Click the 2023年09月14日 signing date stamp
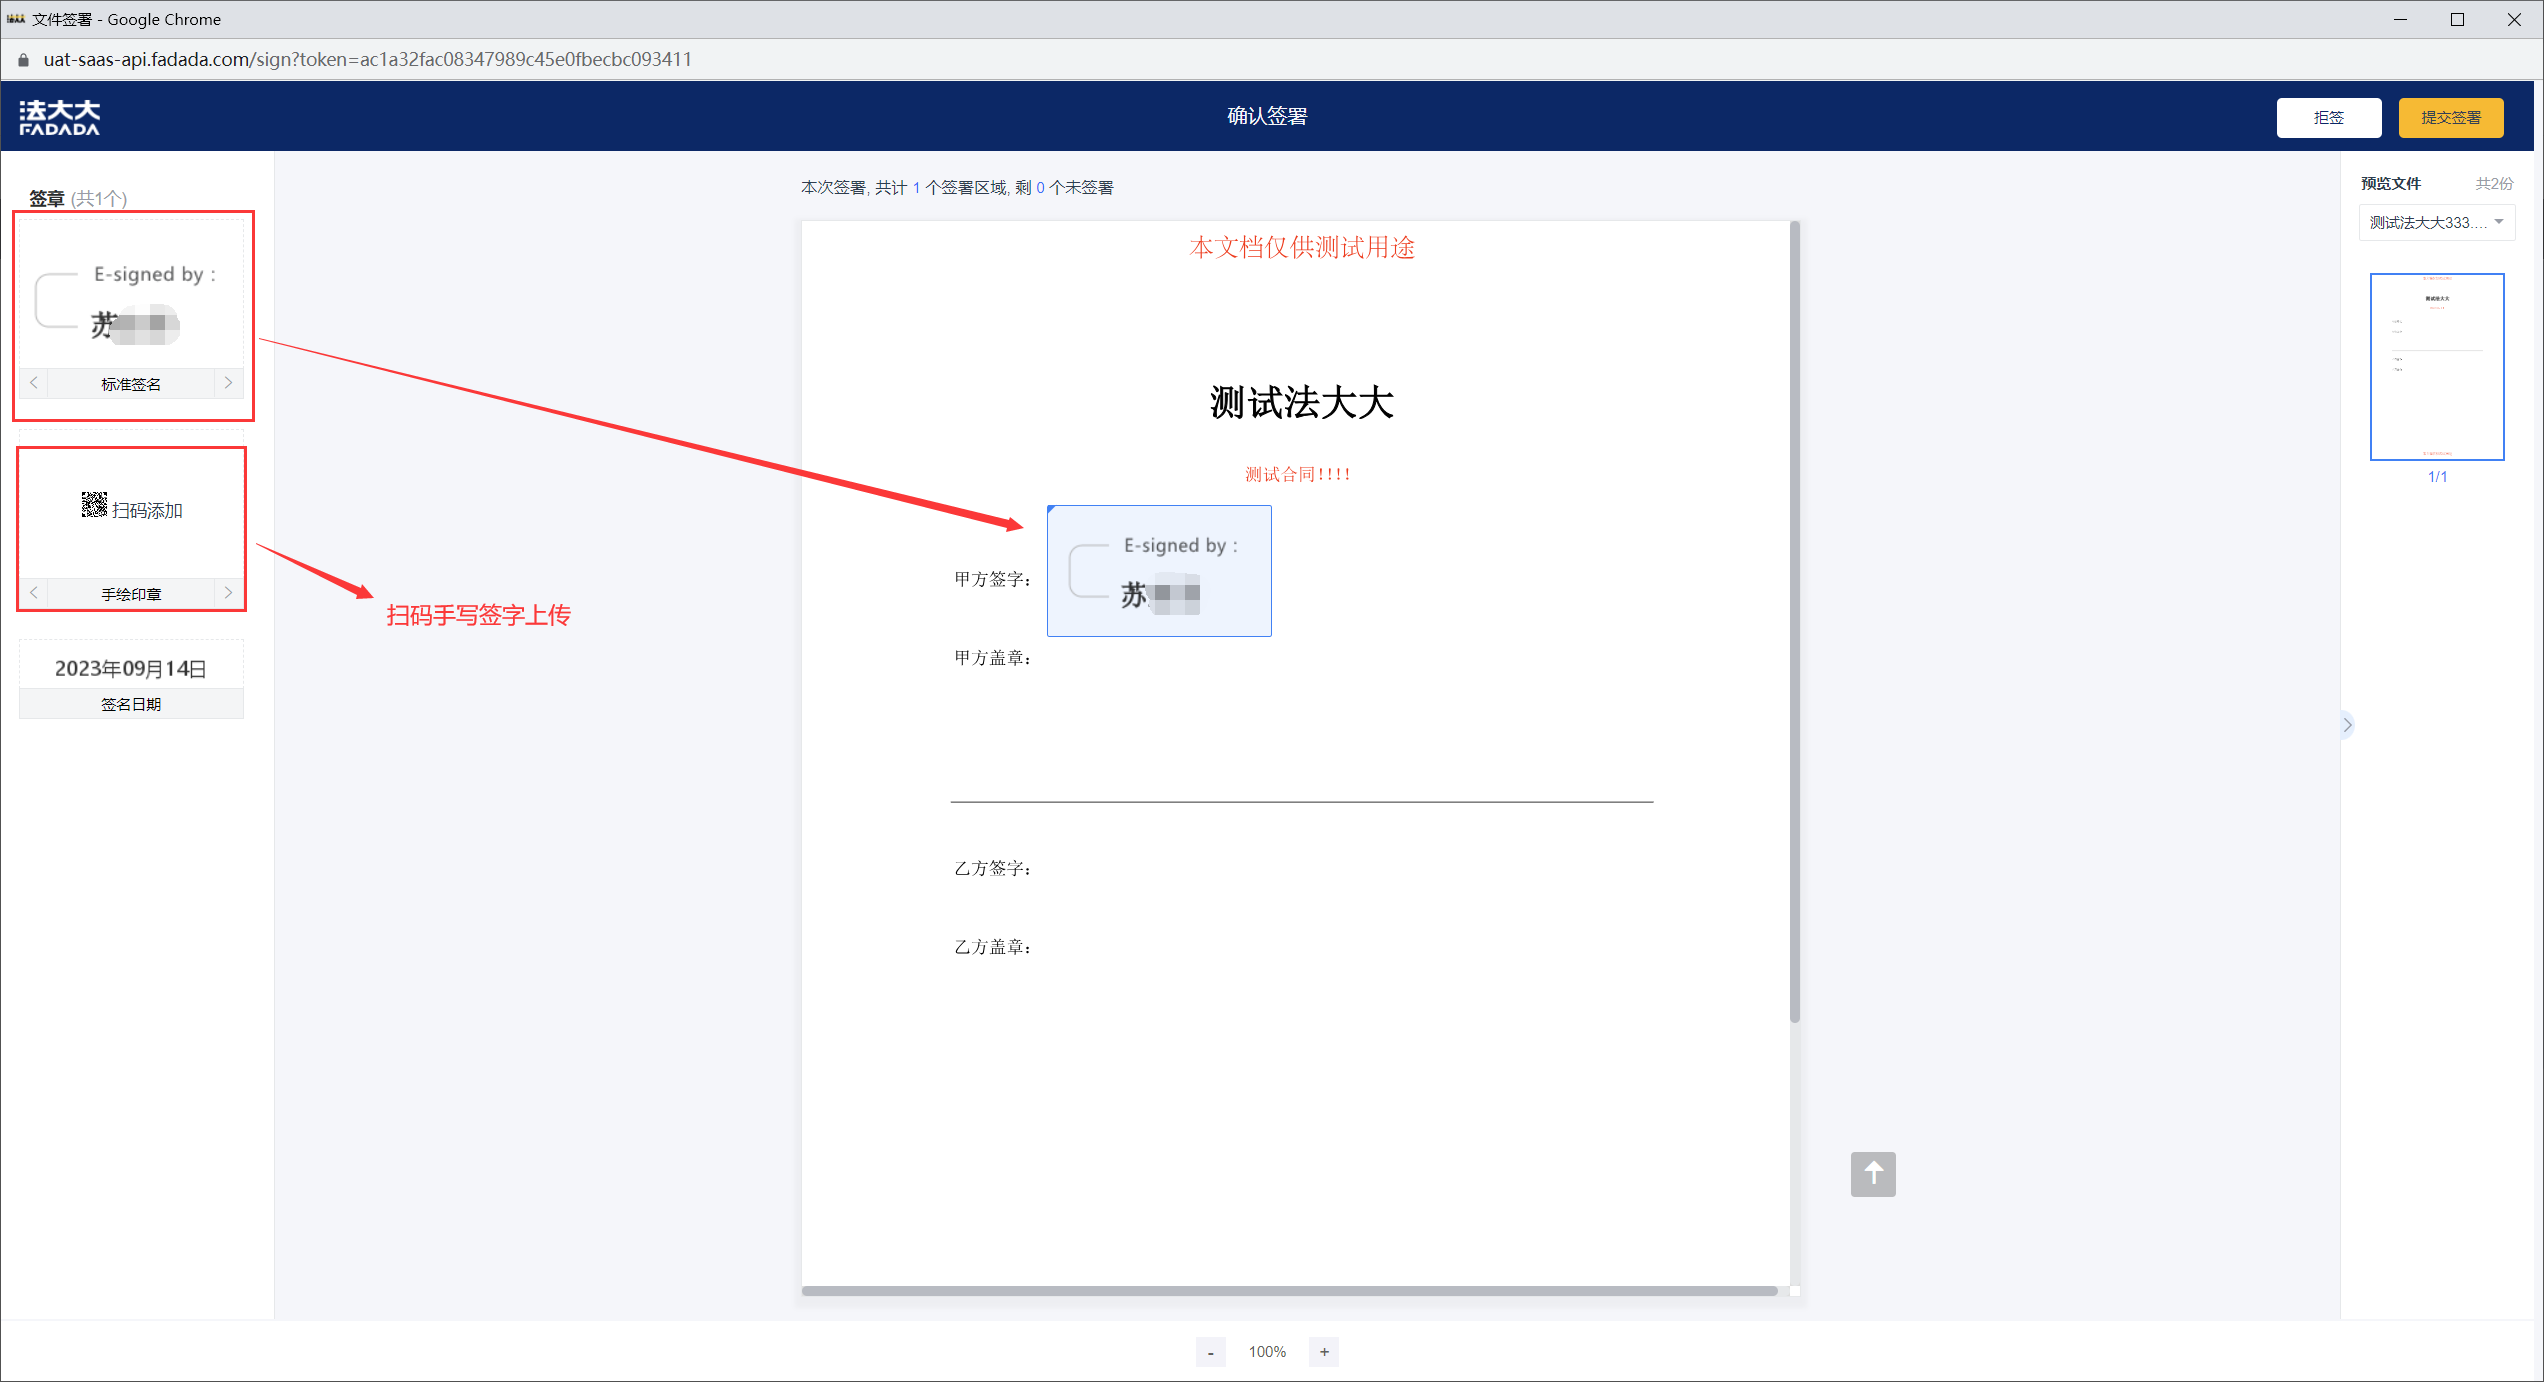 131,667
